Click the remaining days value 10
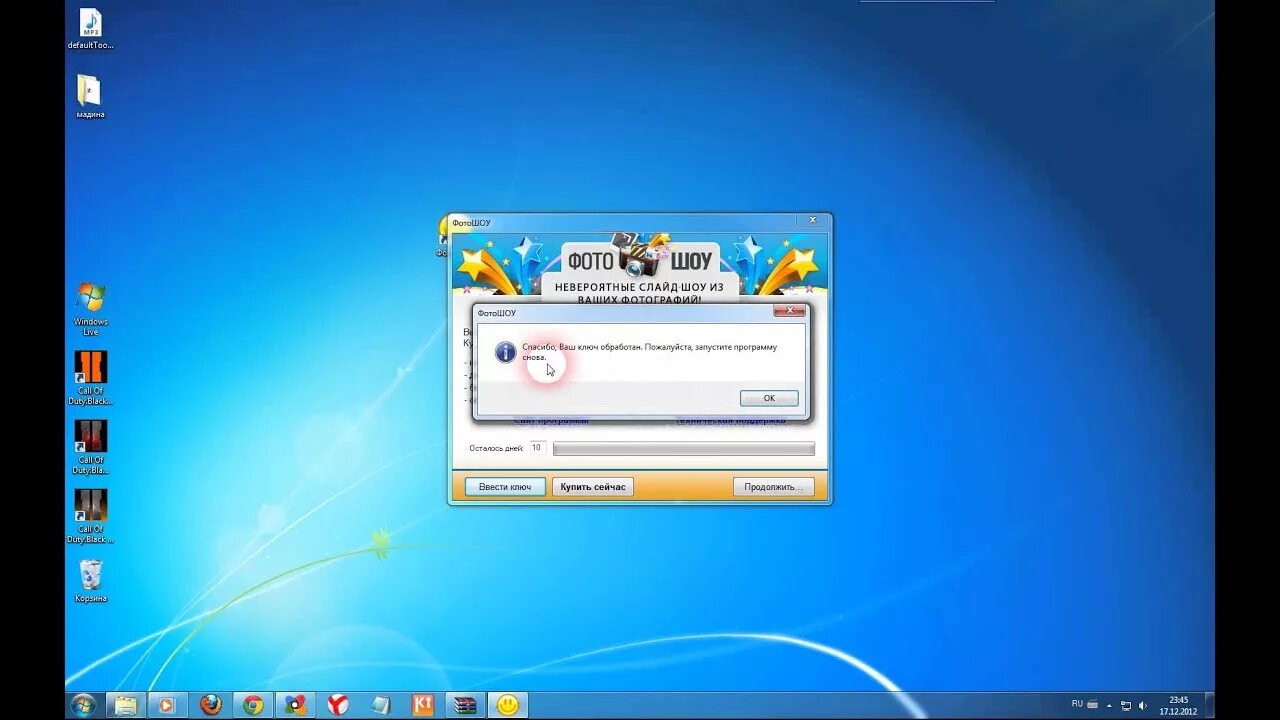The width and height of the screenshot is (1280, 720). [537, 448]
